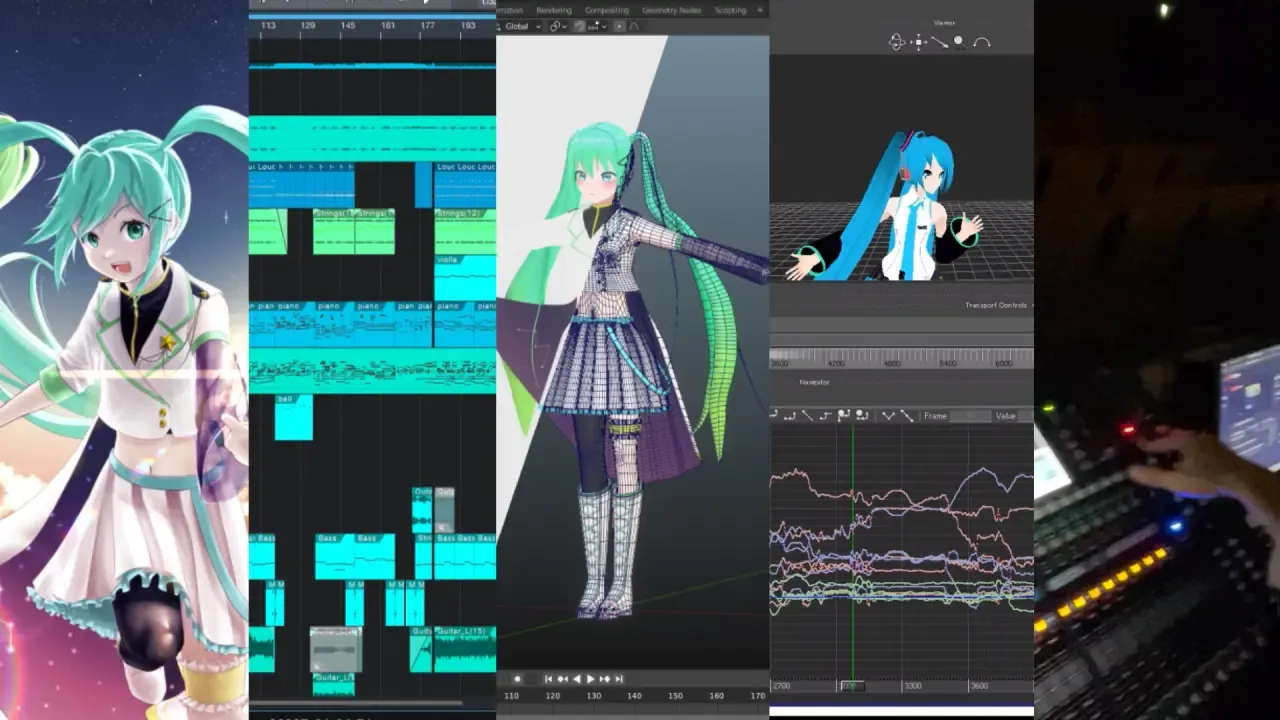The image size is (1280, 720).
Task: Enable the auto-keyframing record button in the timeline
Action: click(517, 679)
